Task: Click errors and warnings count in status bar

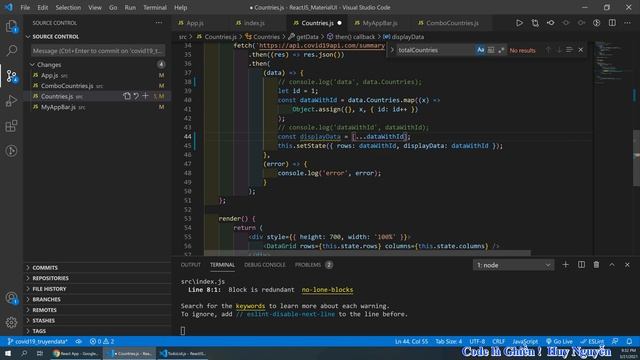Action: (x=102, y=341)
